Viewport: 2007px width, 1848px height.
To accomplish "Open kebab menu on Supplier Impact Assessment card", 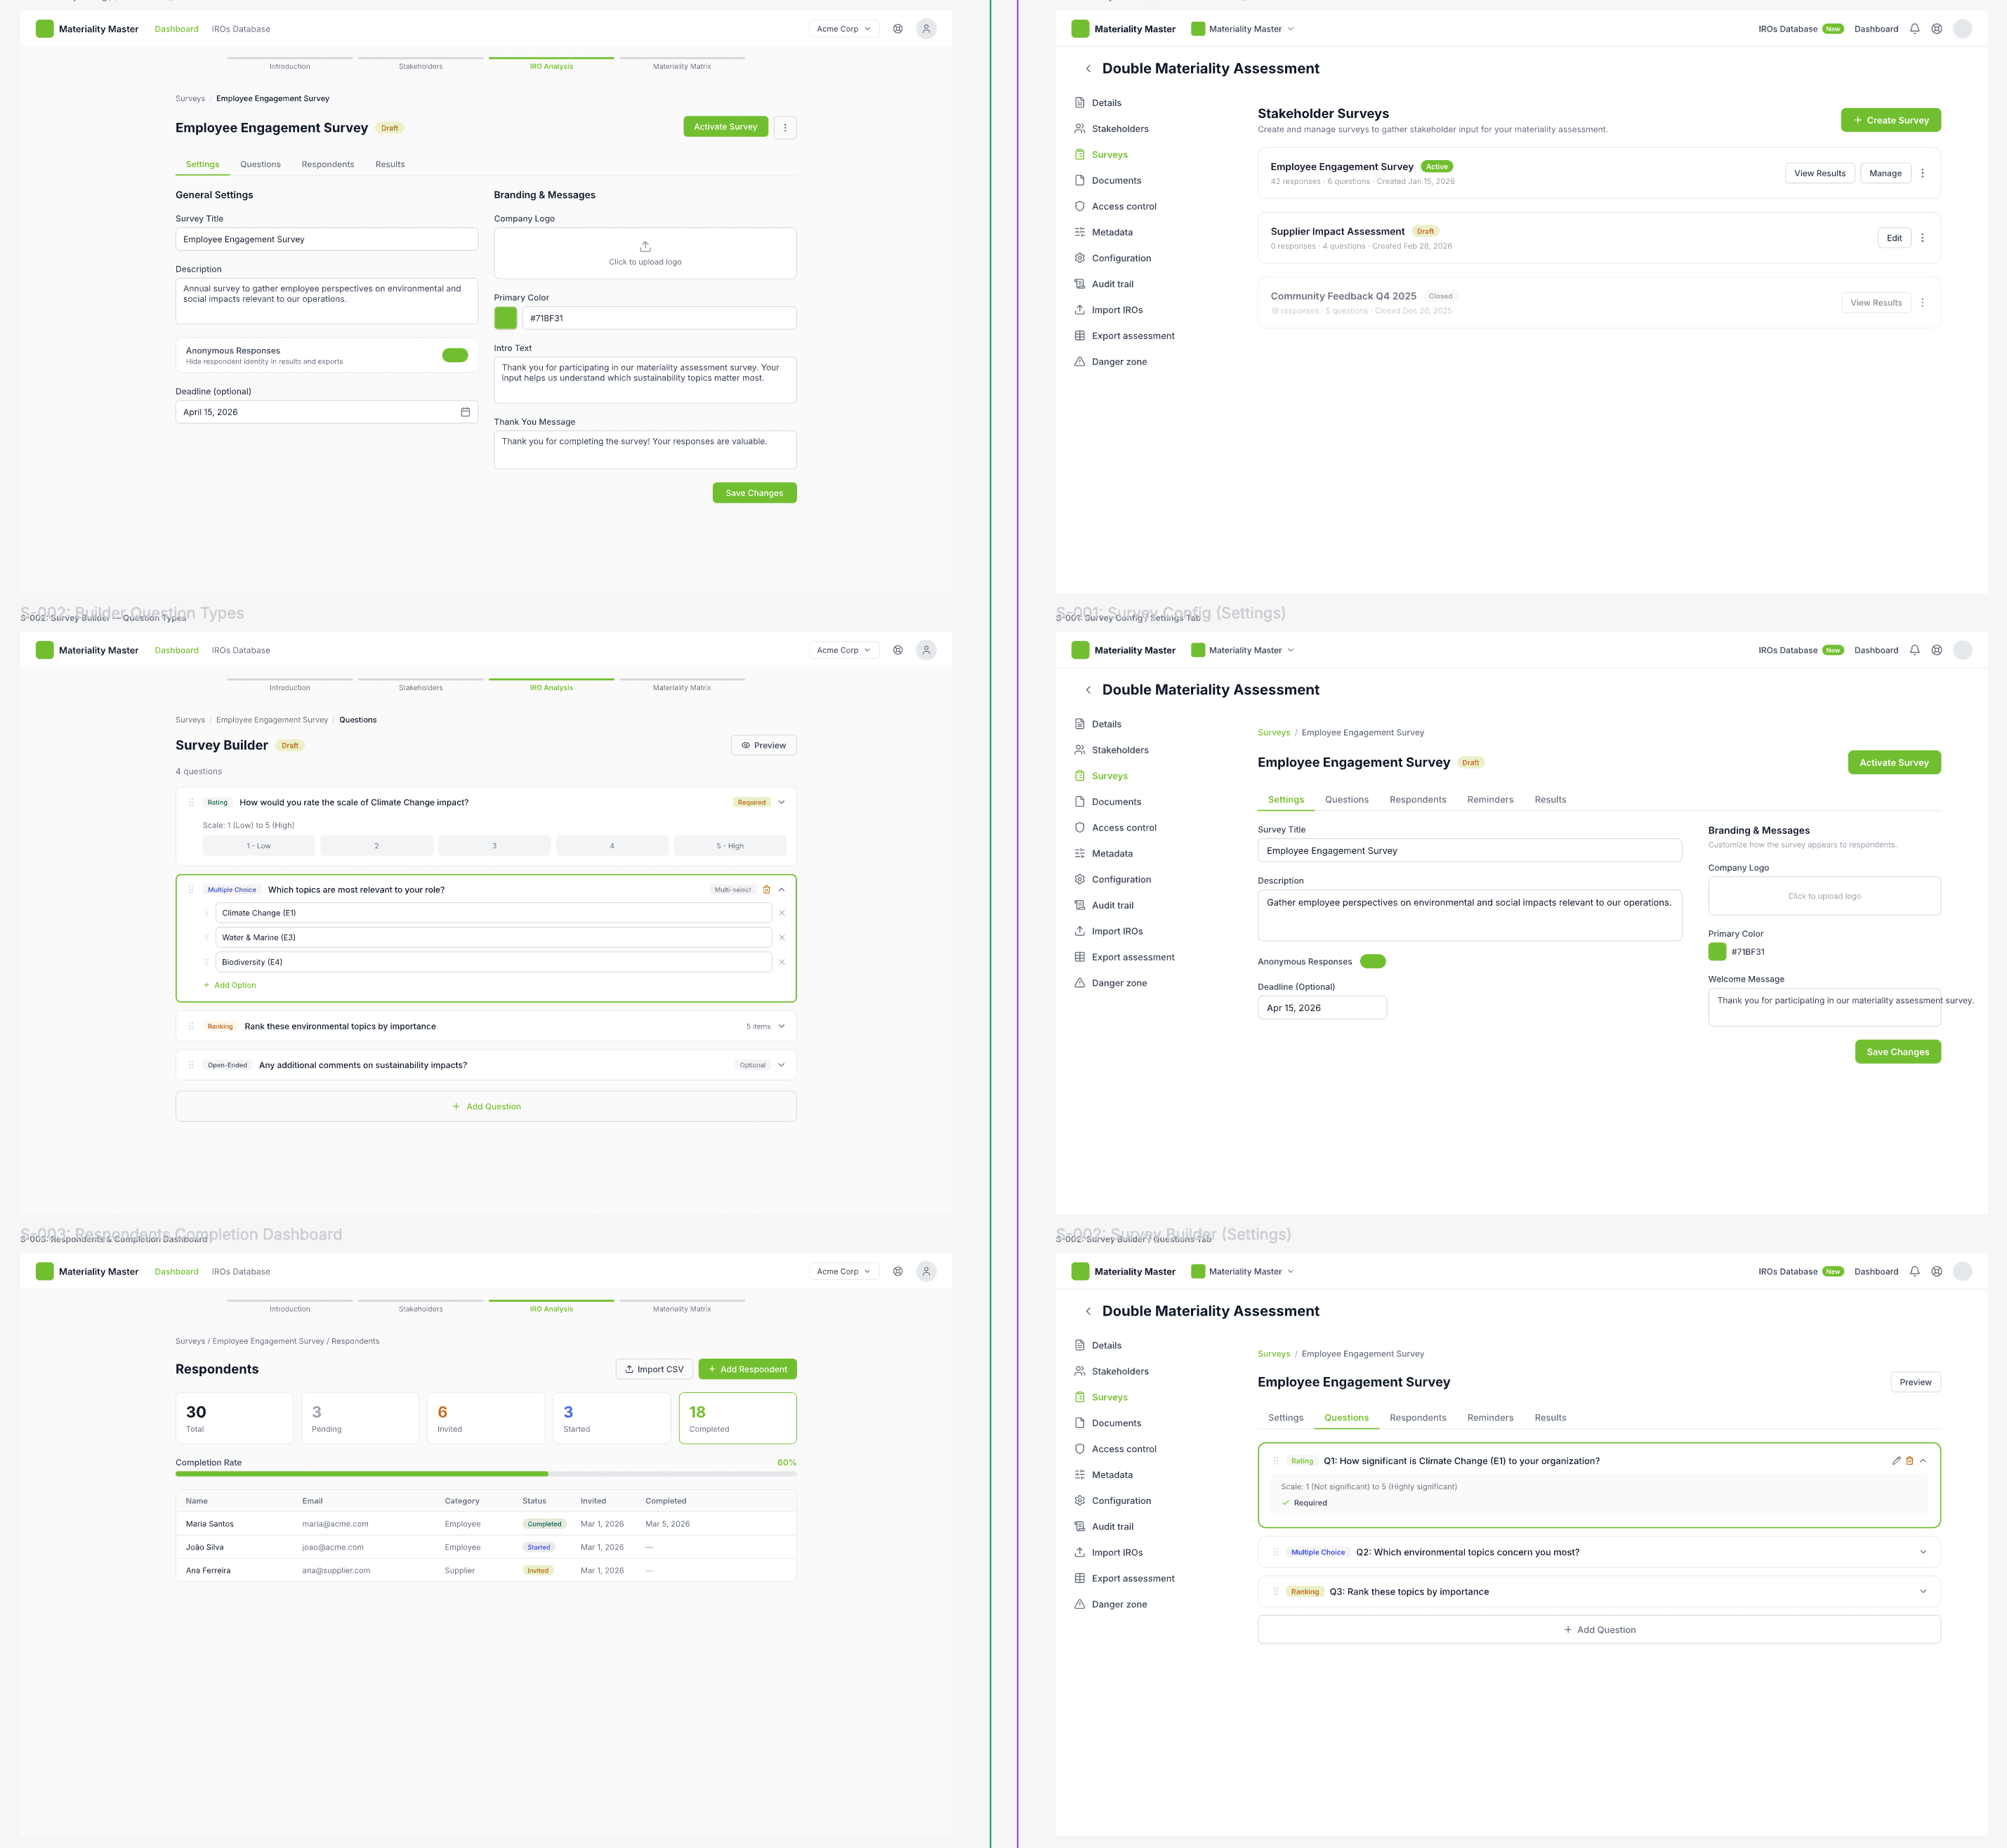I will [x=1922, y=238].
